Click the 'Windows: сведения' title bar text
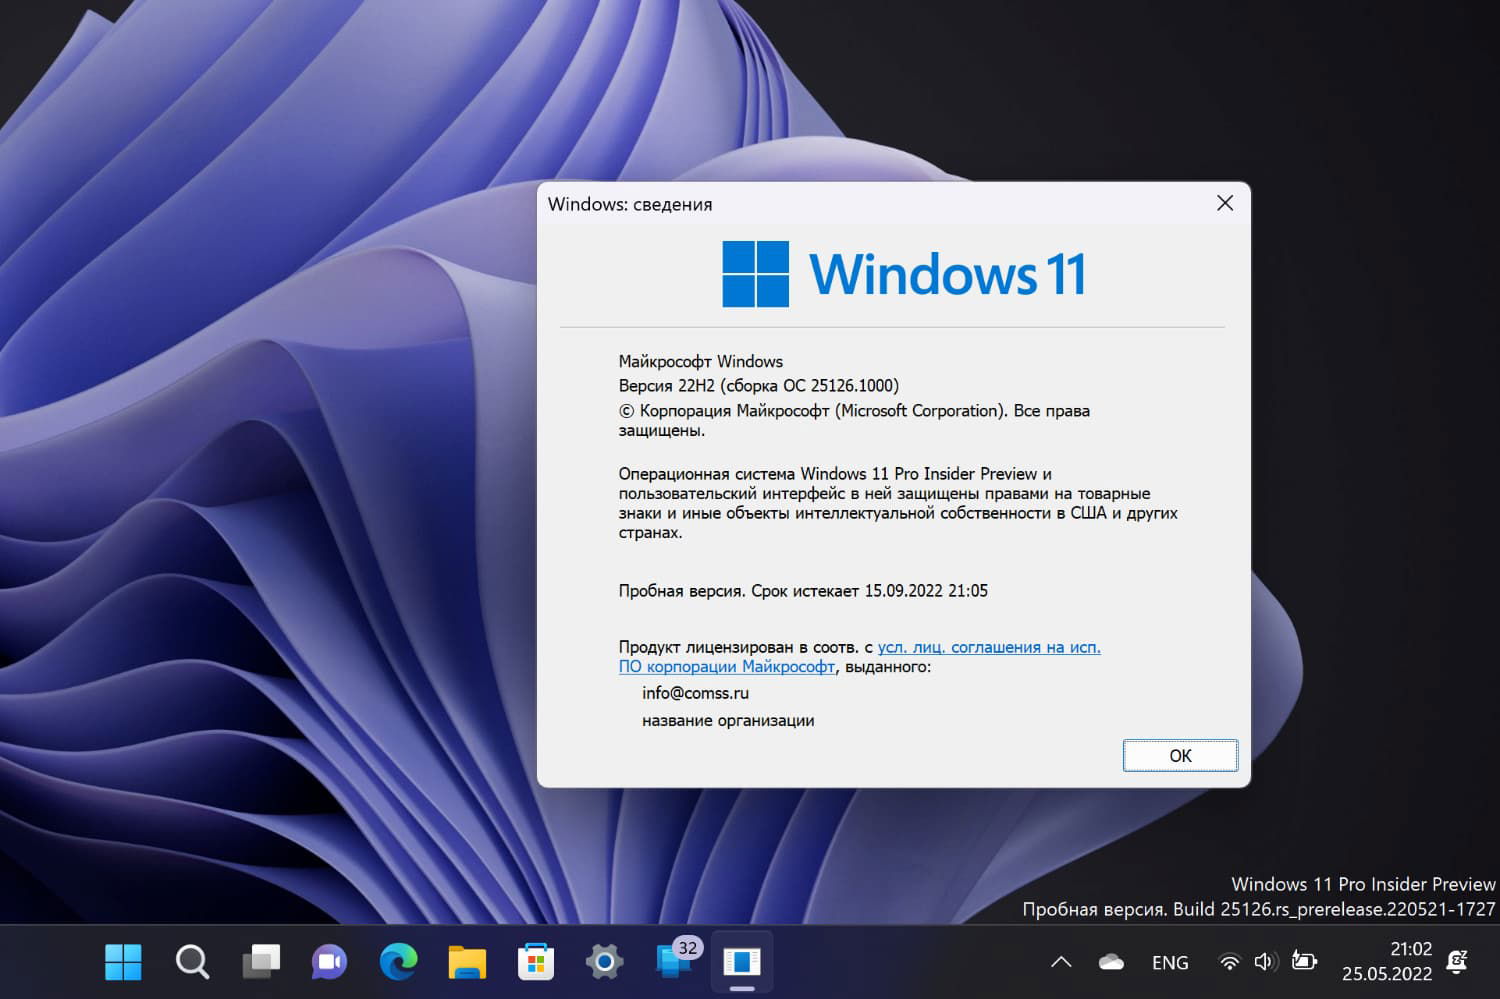1500x999 pixels. pos(630,204)
